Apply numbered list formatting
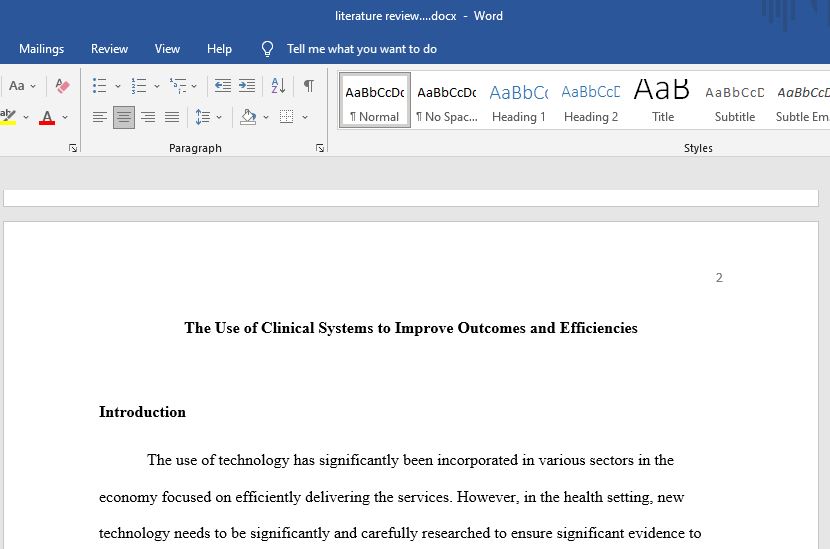This screenshot has height=549, width=830. point(139,86)
